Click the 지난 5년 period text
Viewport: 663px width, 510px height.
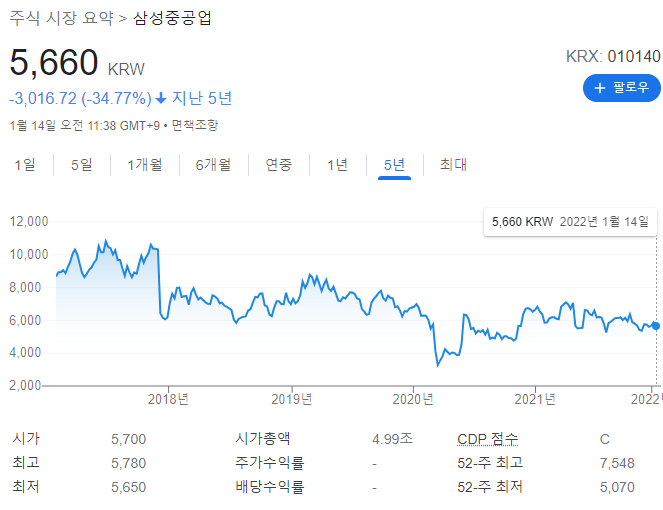pyautogui.click(x=202, y=99)
